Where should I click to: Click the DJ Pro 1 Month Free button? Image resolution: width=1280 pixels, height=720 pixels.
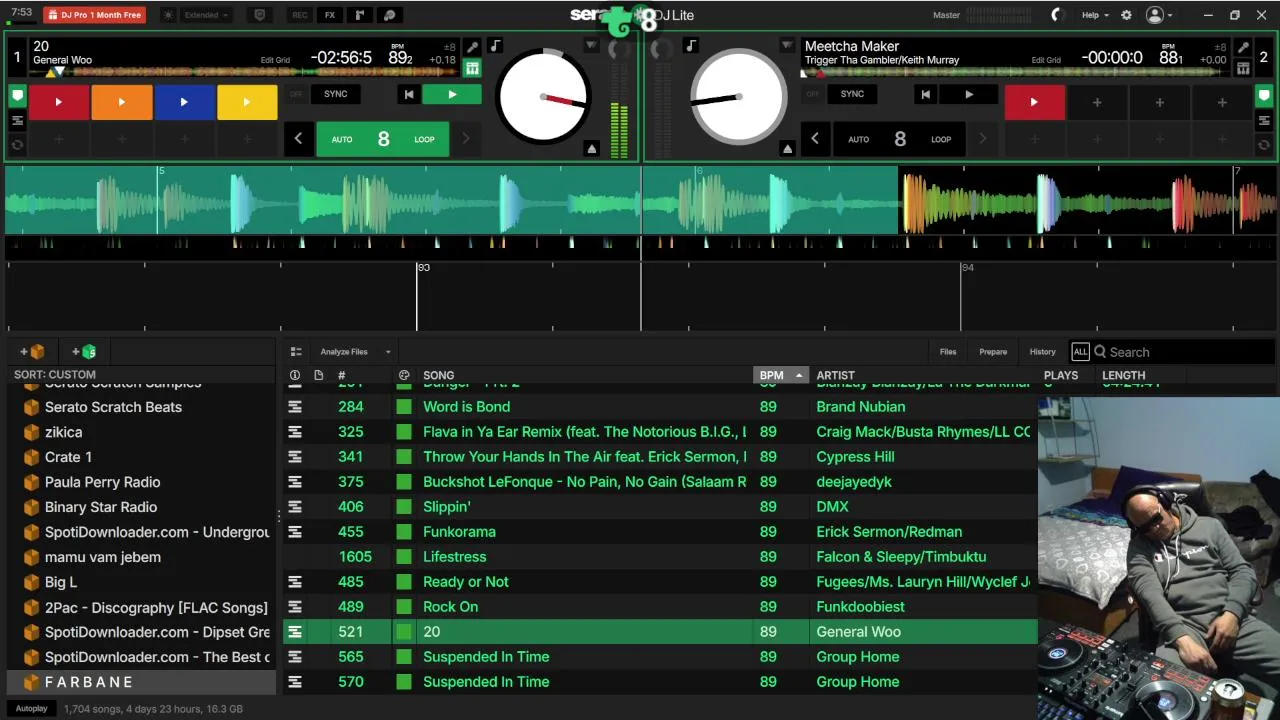point(94,15)
